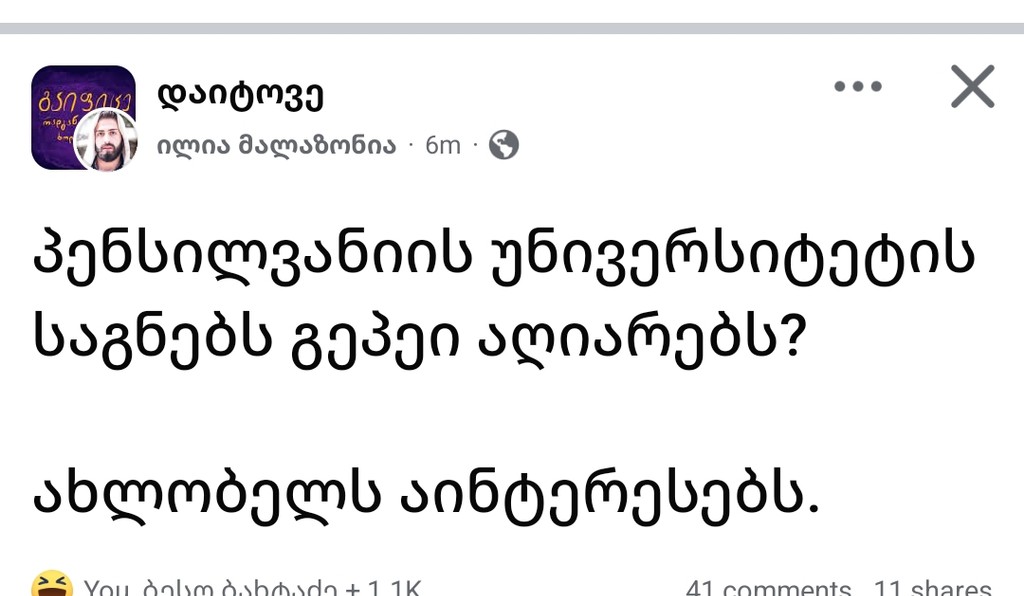Viewport: 1024px width, 596px height.
Task: Click the laughing Haha reaction emoji
Action: [50, 586]
